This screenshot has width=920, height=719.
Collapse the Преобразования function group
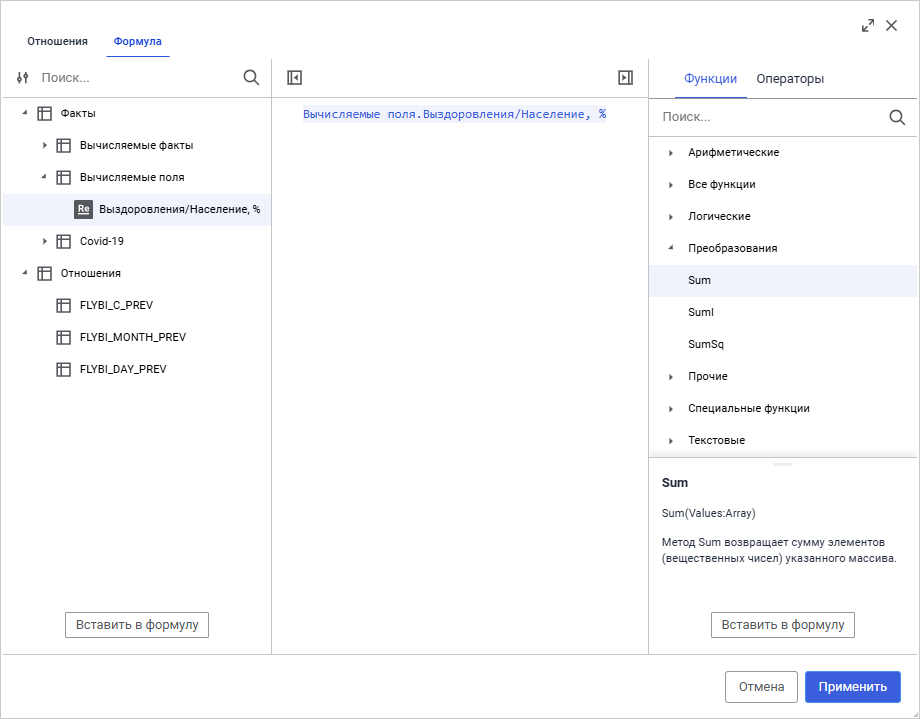[x=671, y=248]
